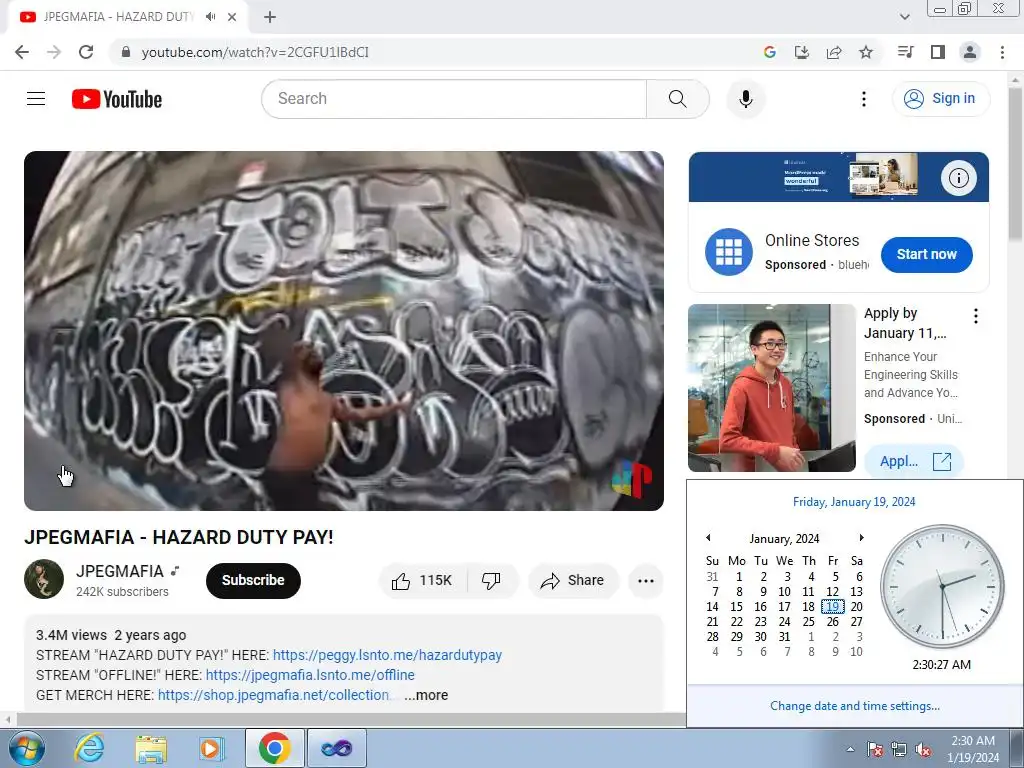
Task: Open JPEGMAFIA channel avatar
Action: coord(44,579)
